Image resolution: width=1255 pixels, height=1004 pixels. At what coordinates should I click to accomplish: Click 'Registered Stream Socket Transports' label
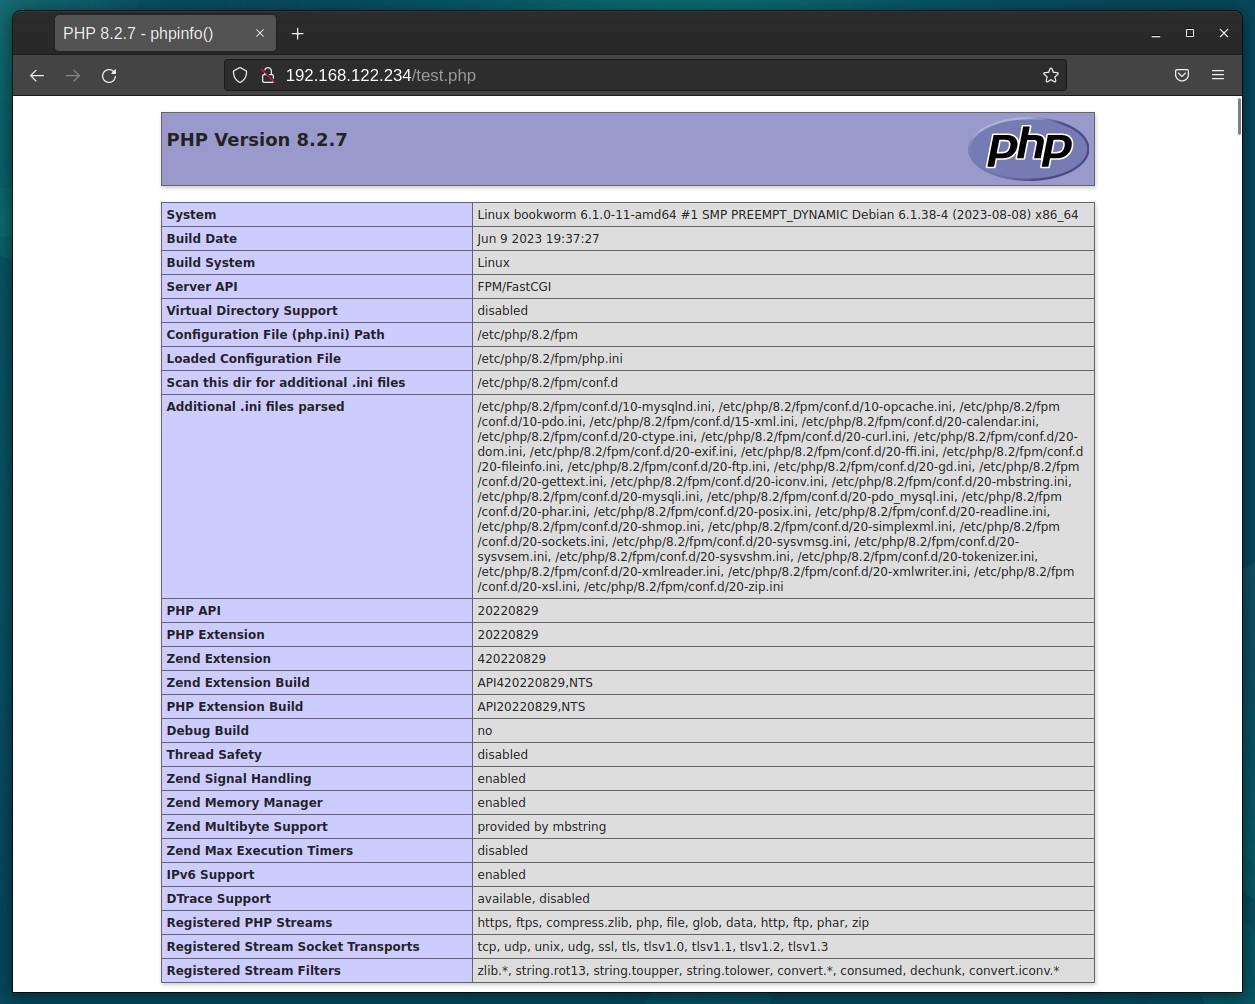293,947
